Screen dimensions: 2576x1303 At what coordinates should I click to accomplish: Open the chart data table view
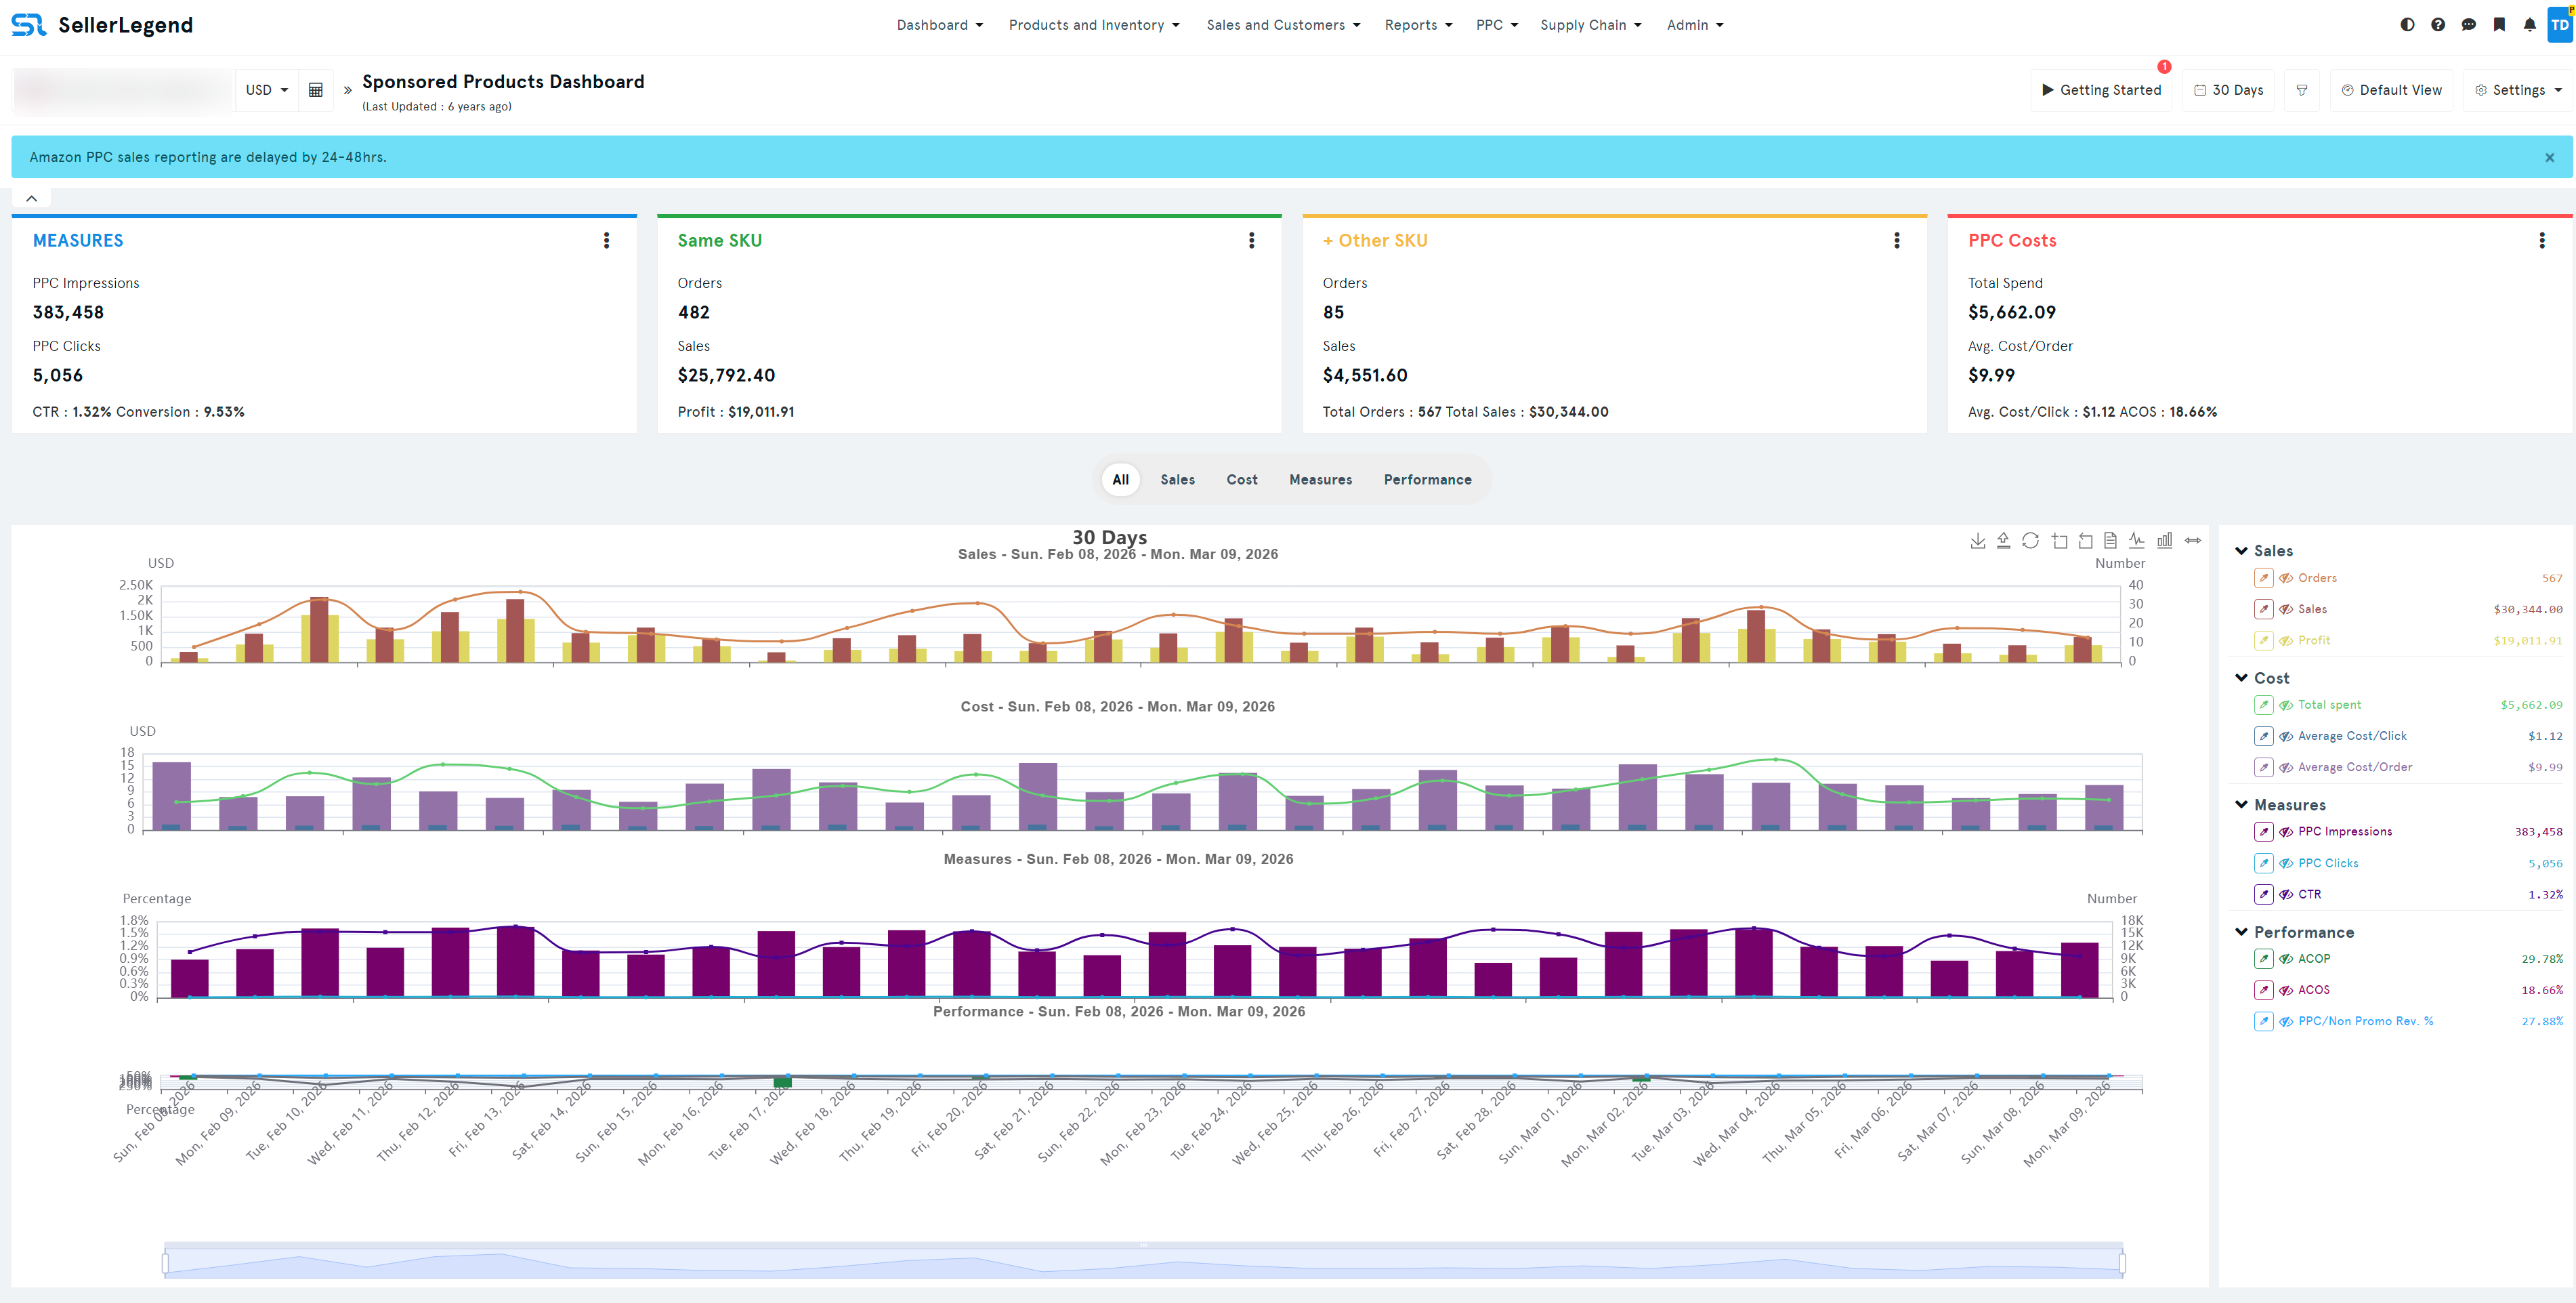pos(2110,540)
